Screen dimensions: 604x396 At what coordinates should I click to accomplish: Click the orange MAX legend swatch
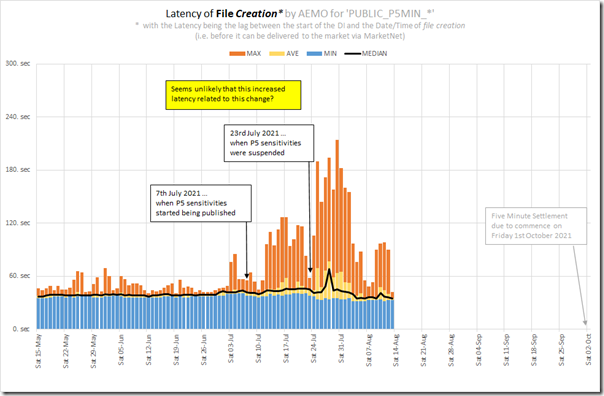pyautogui.click(x=237, y=54)
